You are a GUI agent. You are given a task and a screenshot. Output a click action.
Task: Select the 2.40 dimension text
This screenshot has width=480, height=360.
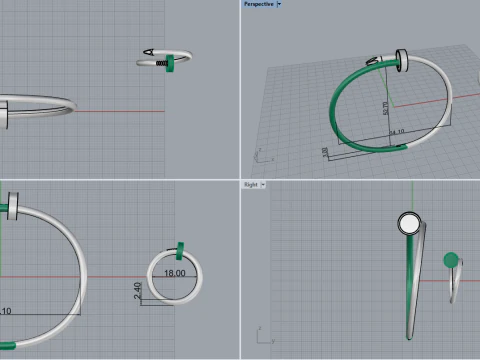tap(138, 291)
